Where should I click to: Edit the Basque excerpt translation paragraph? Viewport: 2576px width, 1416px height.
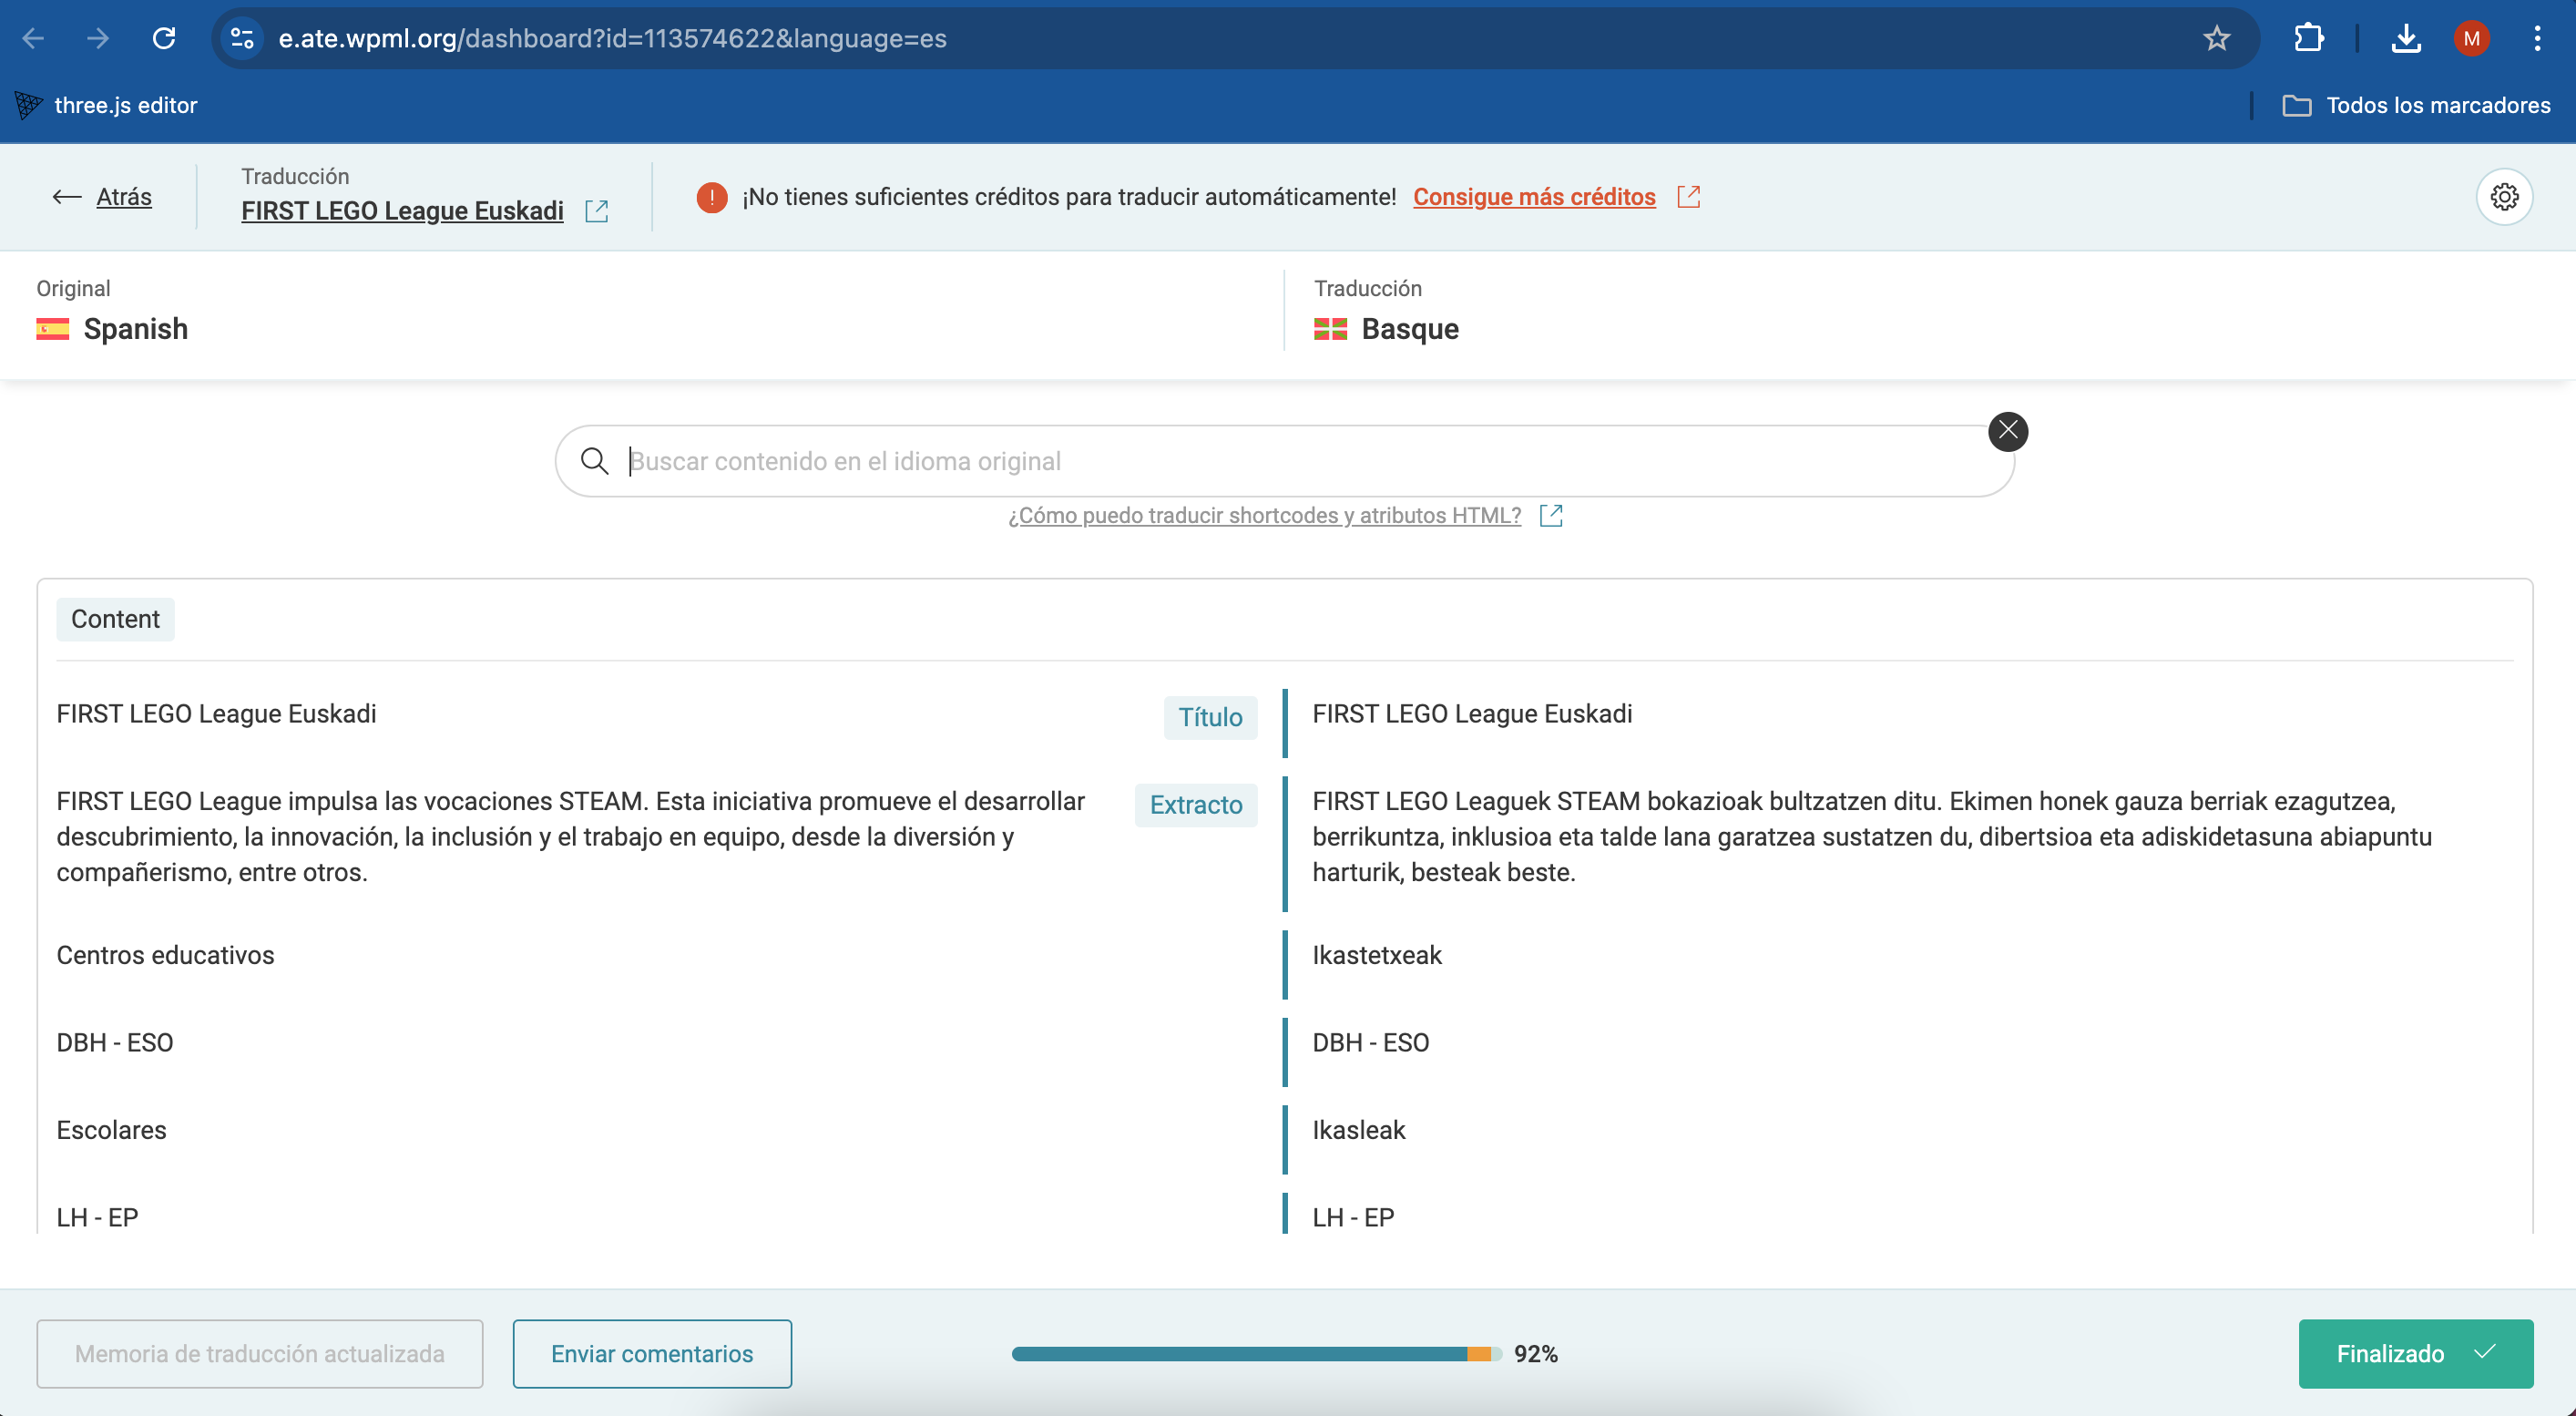[x=1871, y=836]
